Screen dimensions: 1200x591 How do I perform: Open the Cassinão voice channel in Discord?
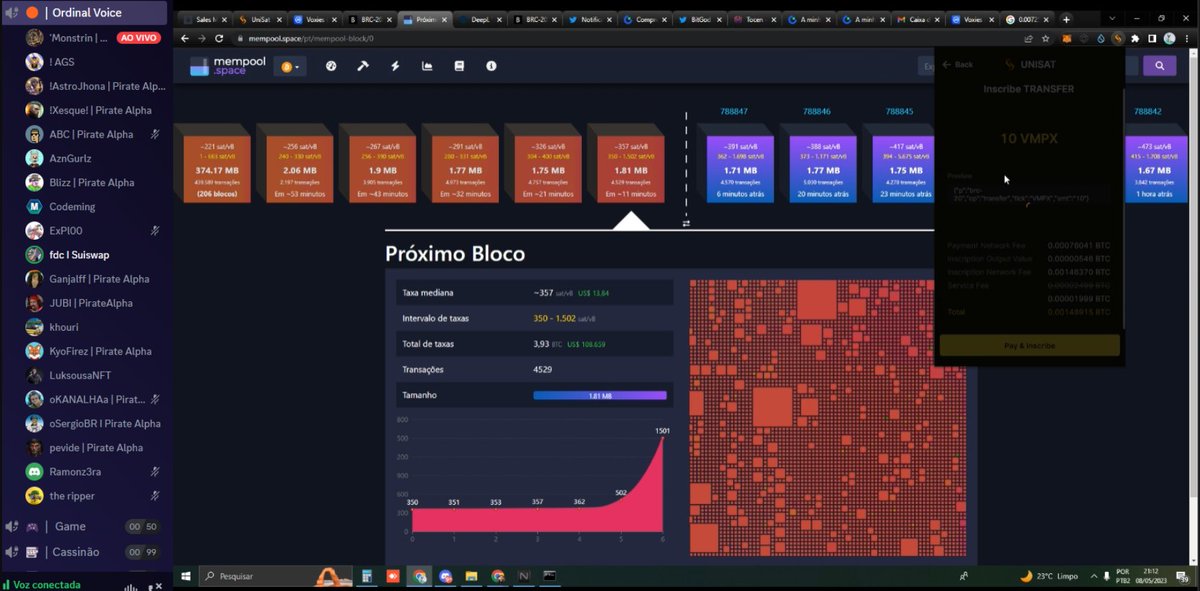[x=84, y=552]
